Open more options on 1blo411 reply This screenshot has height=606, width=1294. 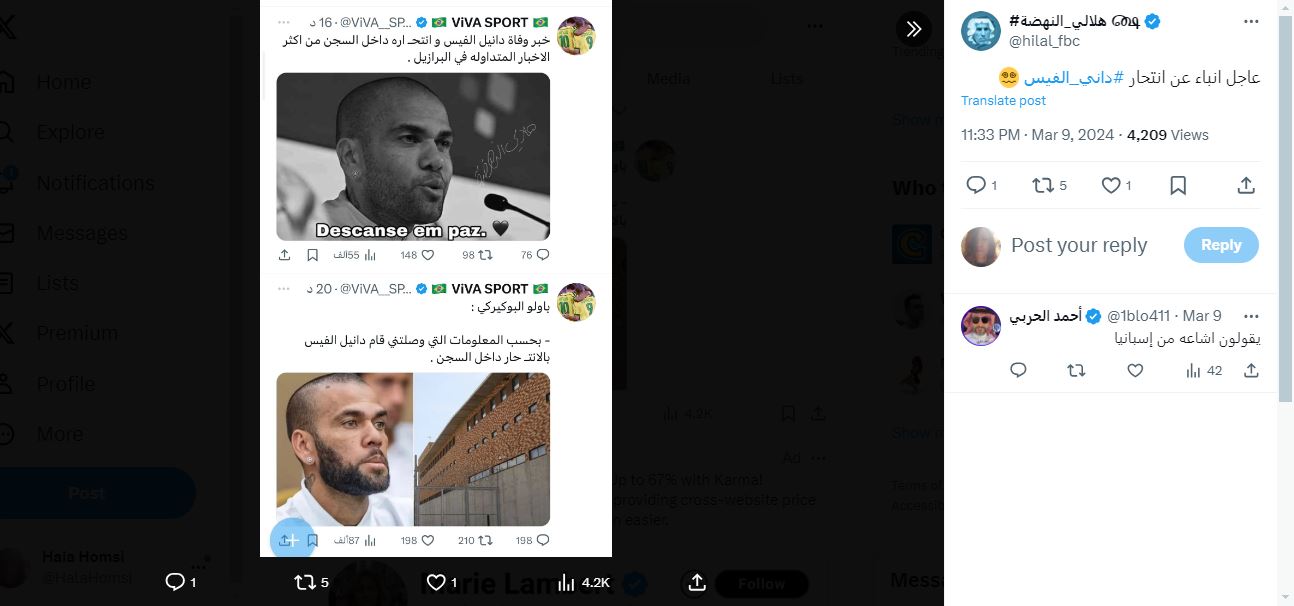click(1250, 316)
